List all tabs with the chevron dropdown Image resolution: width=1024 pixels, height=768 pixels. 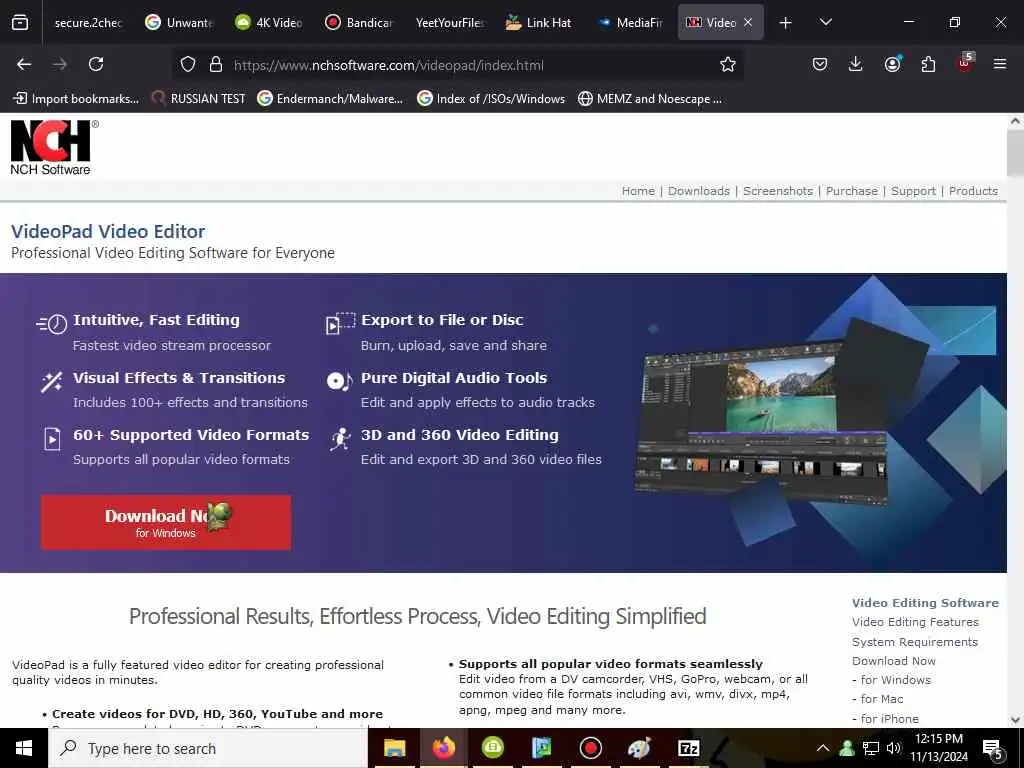click(x=825, y=22)
